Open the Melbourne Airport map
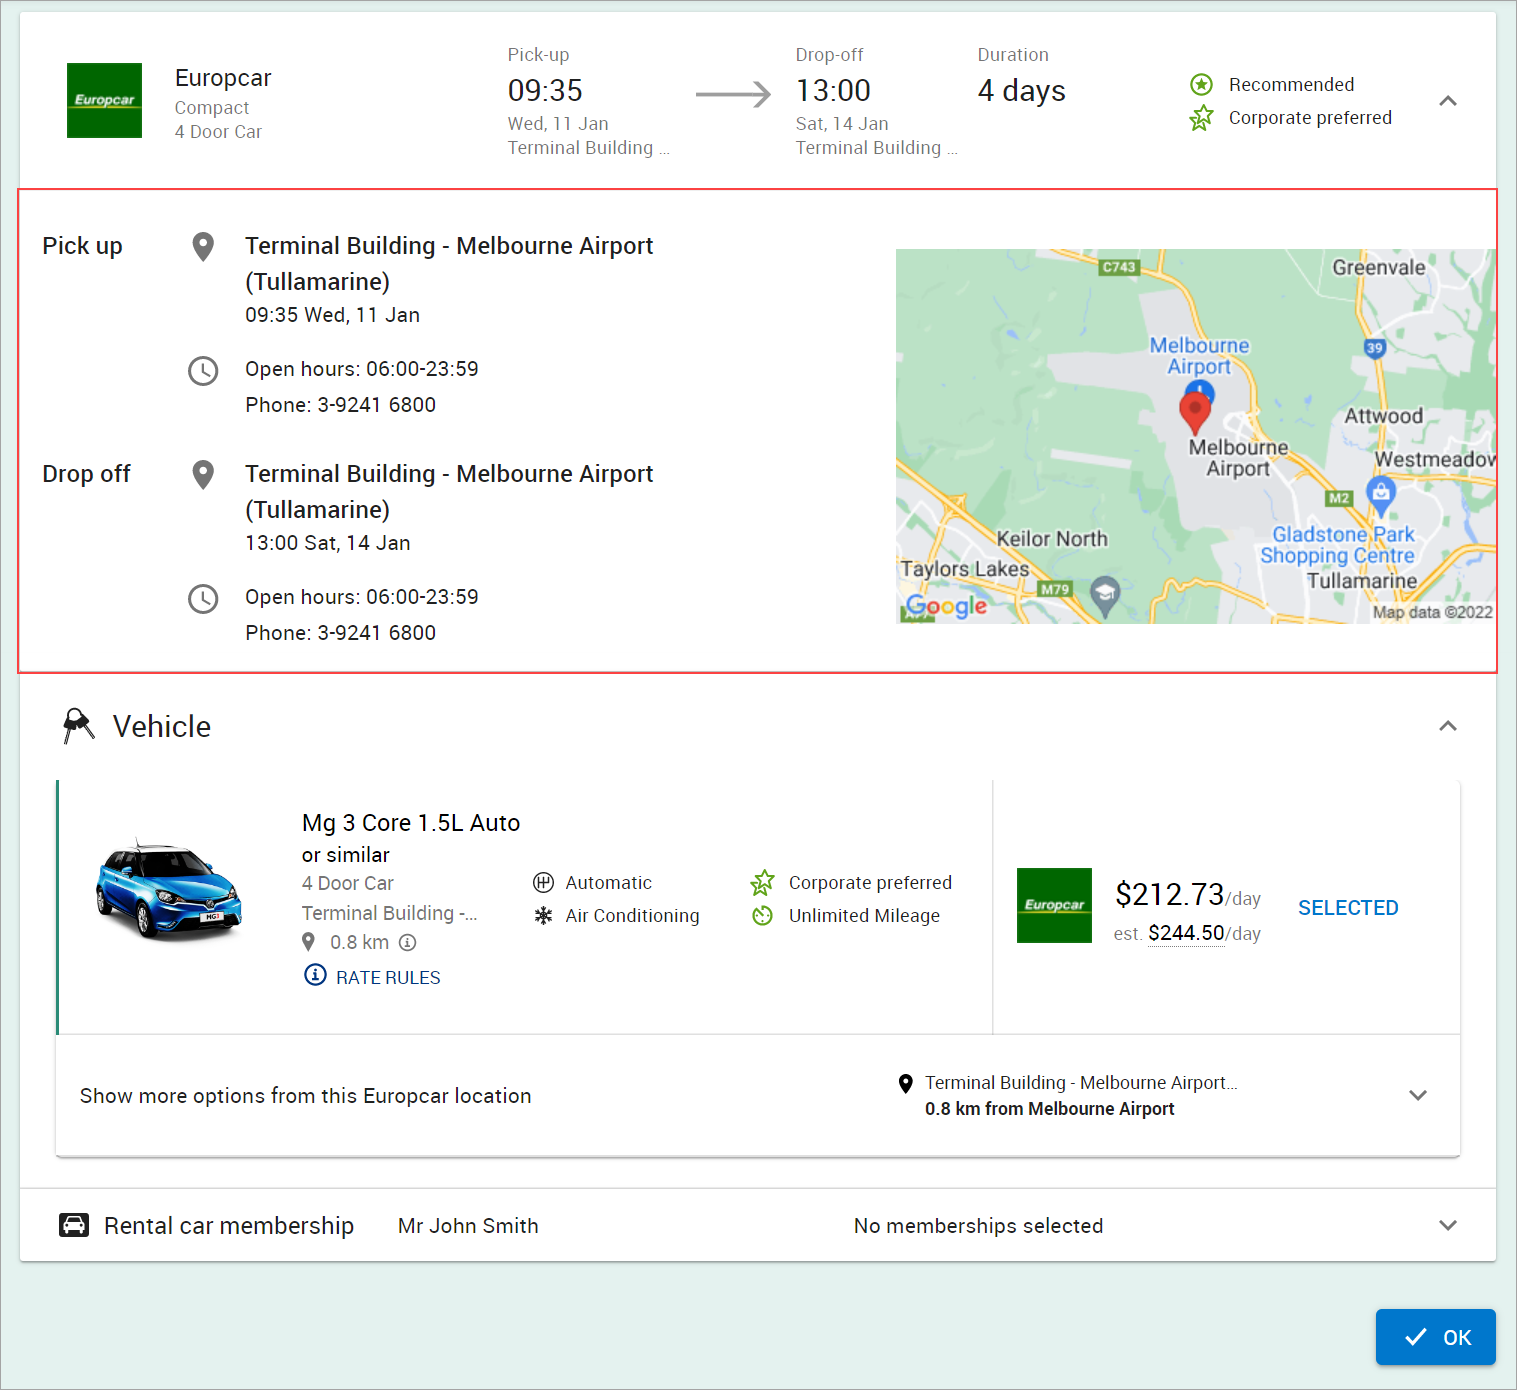 pos(1195,436)
